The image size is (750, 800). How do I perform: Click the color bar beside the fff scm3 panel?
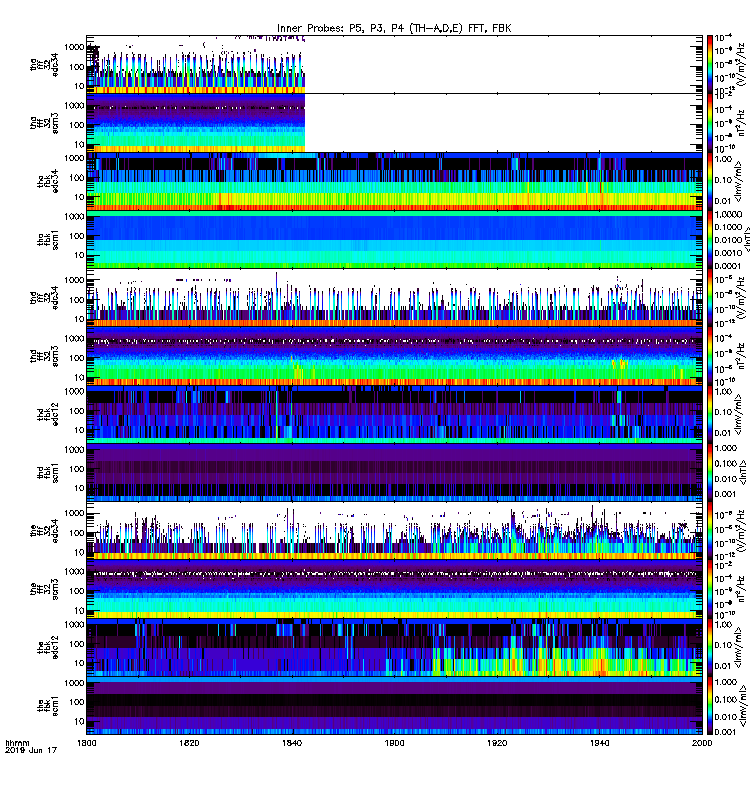tap(709, 589)
